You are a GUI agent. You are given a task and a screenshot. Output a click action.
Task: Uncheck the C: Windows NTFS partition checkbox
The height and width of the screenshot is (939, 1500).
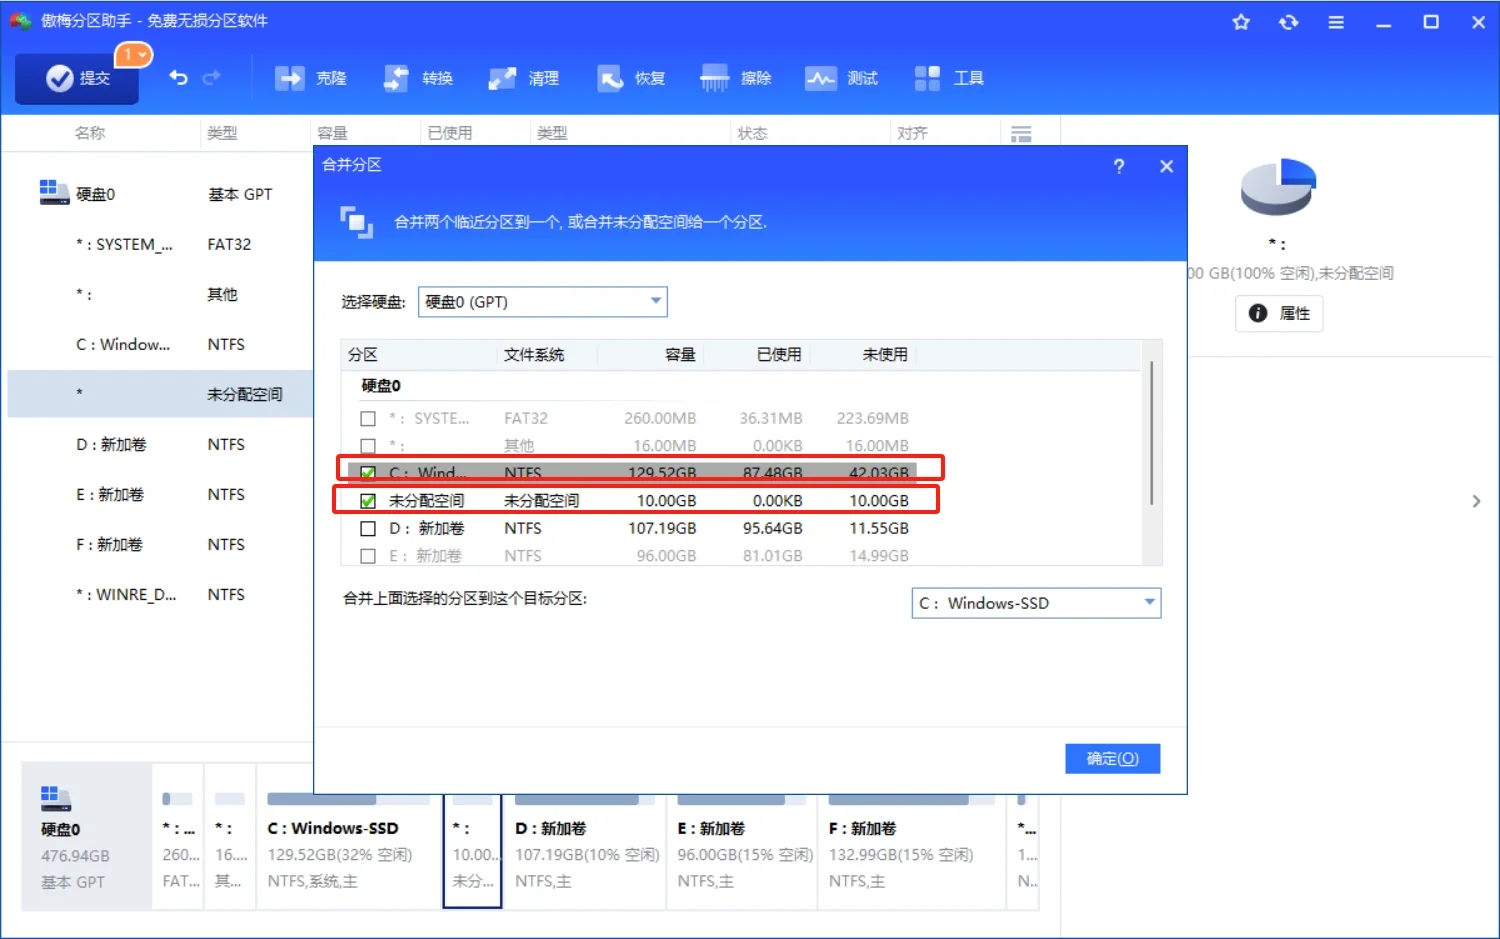pyautogui.click(x=368, y=473)
